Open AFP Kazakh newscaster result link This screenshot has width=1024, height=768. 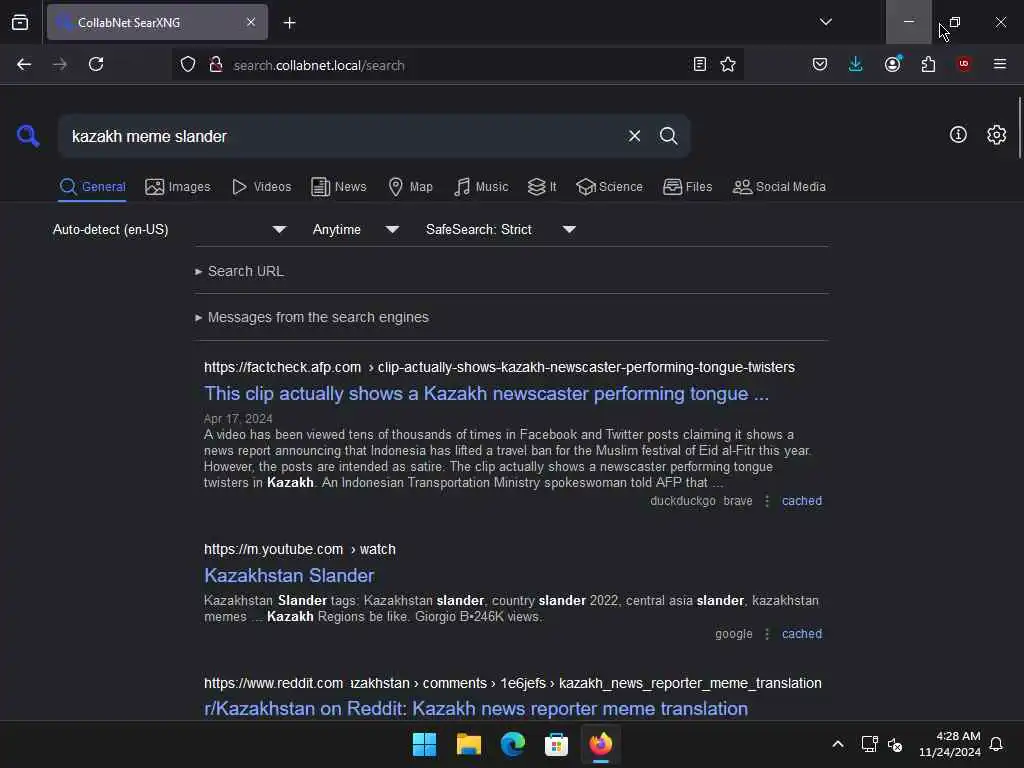[x=486, y=393]
